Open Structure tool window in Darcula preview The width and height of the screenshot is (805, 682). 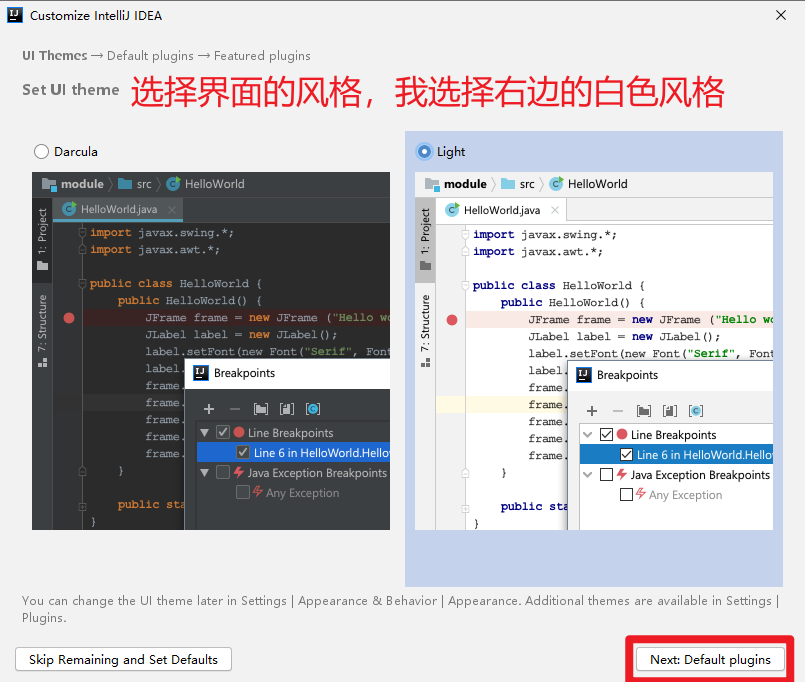coord(42,330)
